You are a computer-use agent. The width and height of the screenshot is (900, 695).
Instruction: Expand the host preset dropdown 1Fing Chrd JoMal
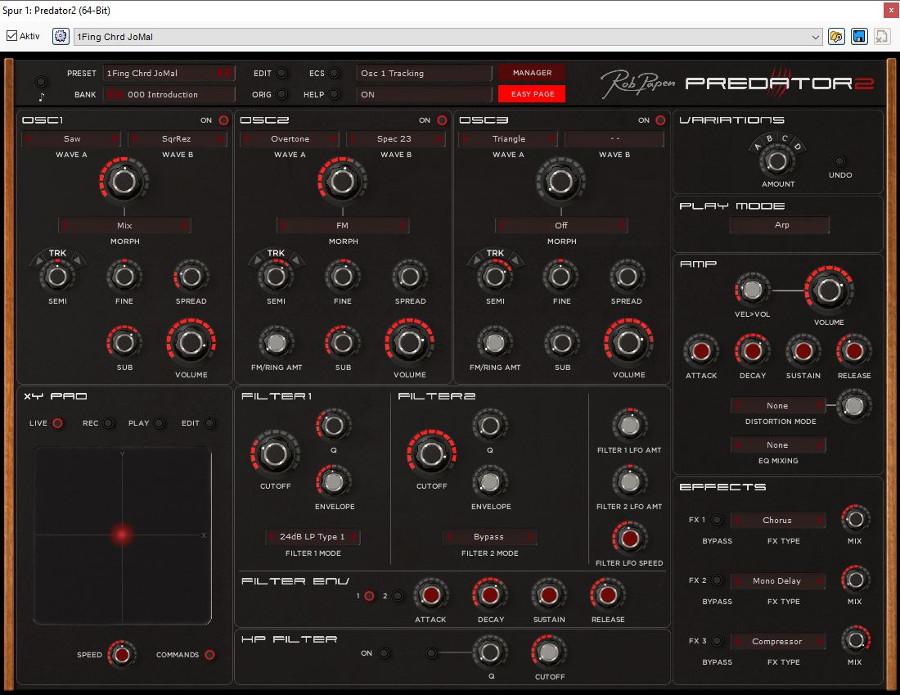(x=448, y=37)
